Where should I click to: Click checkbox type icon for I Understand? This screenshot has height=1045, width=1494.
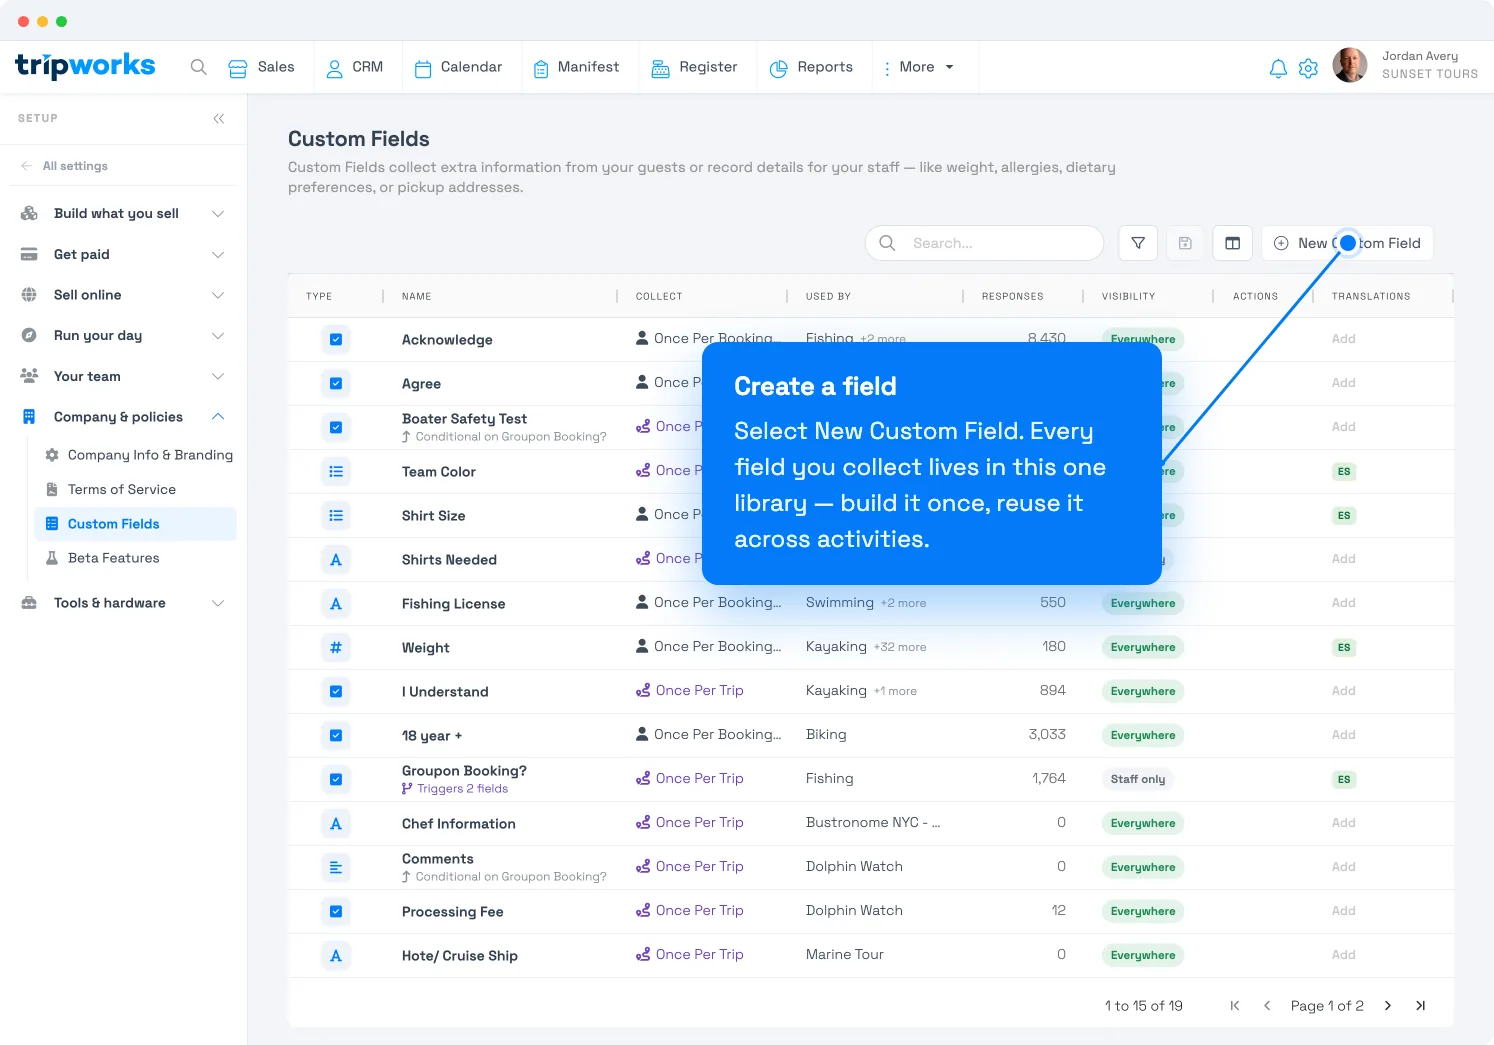[336, 691]
